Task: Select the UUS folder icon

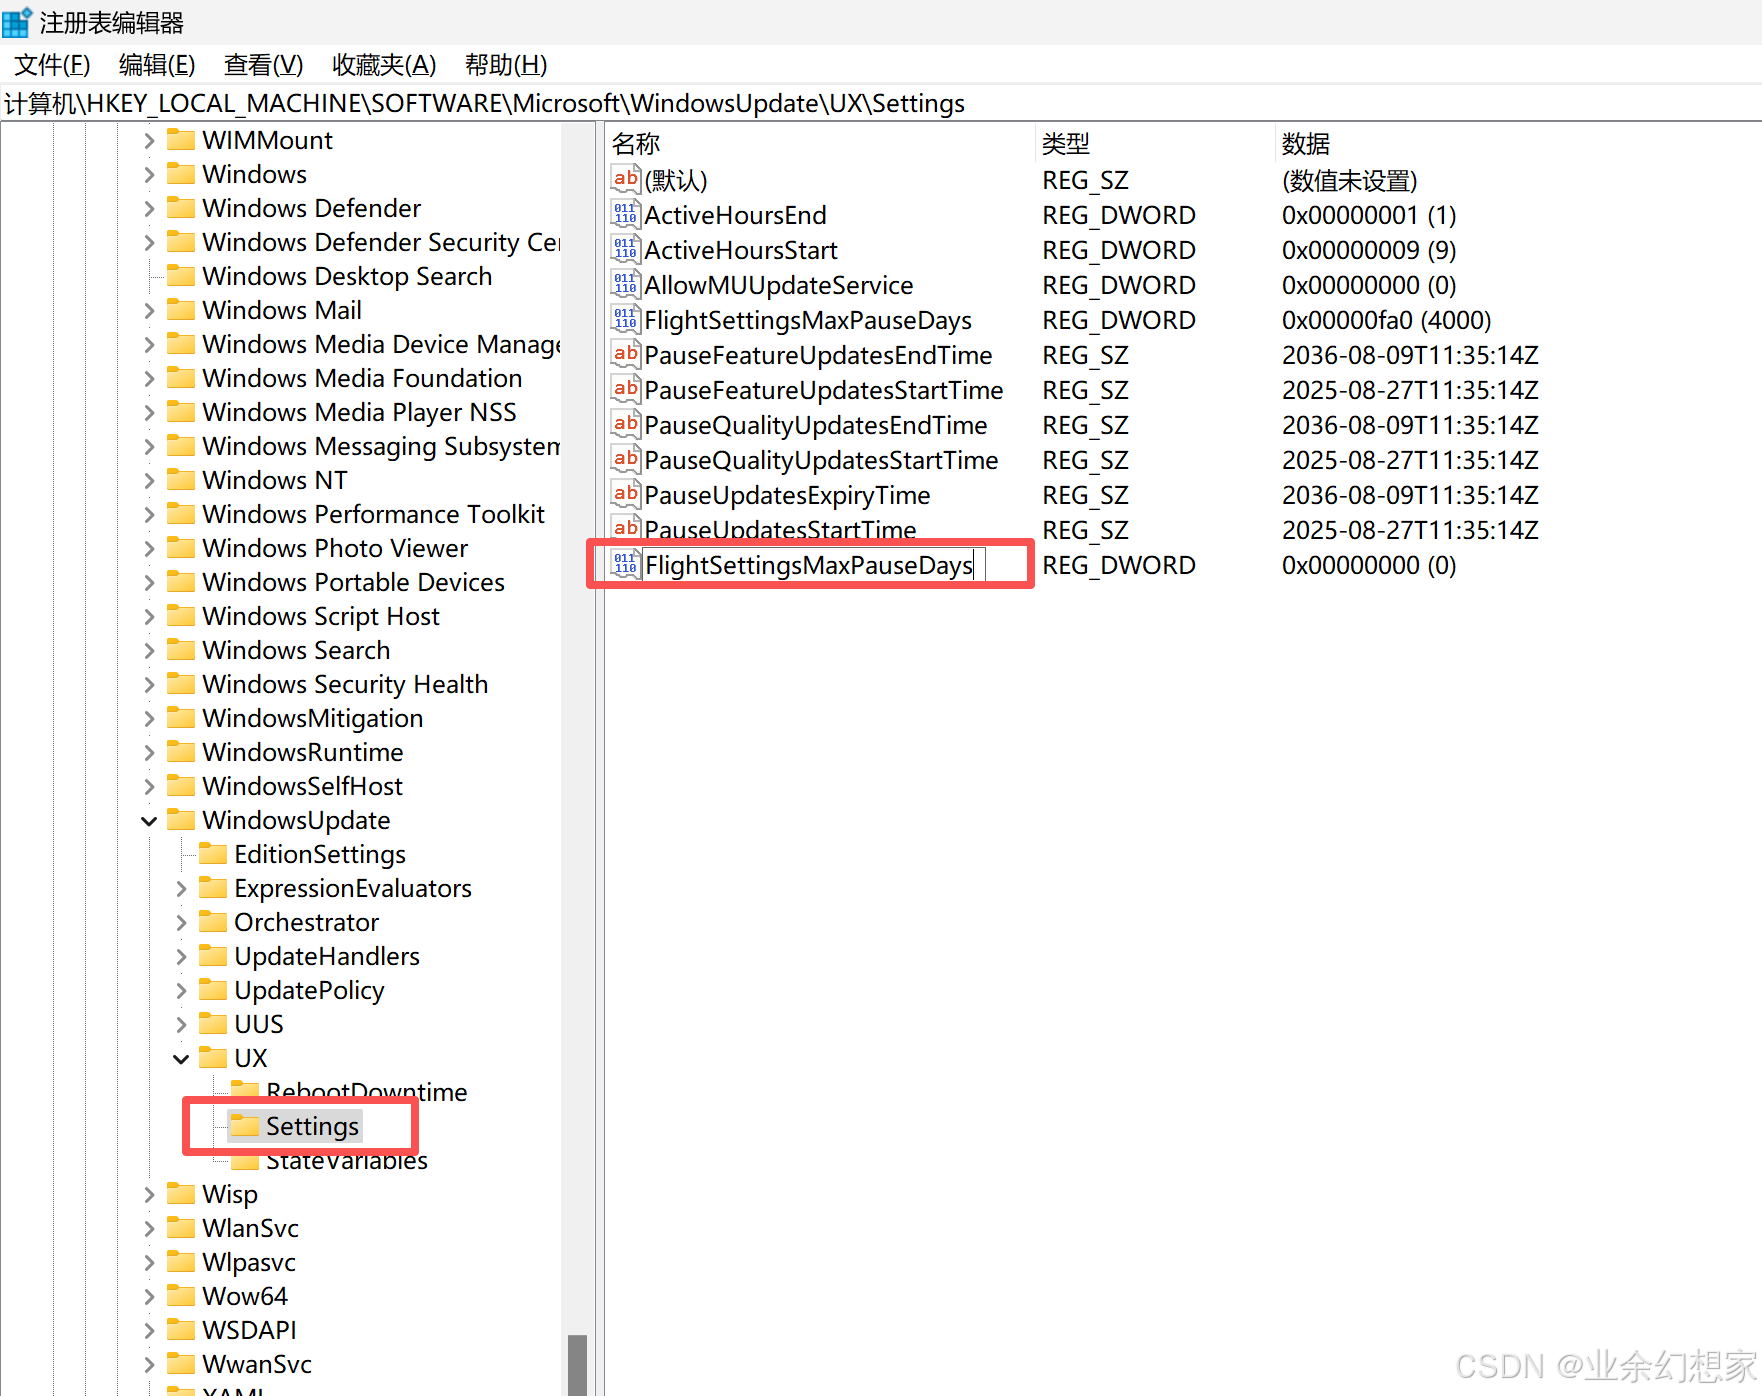Action: point(213,1023)
